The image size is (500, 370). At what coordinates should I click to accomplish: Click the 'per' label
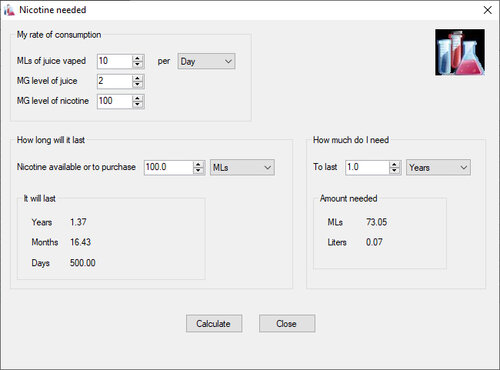(x=164, y=61)
